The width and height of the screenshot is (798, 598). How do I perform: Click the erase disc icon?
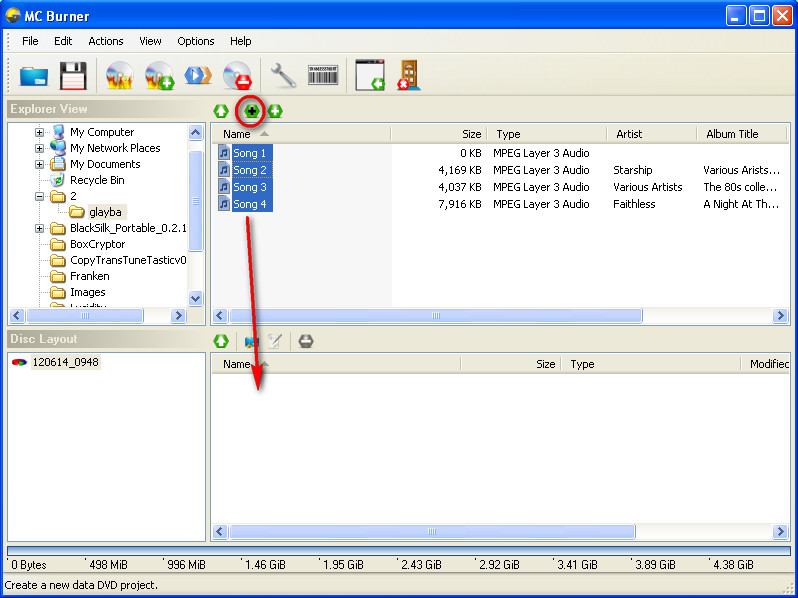coord(237,77)
